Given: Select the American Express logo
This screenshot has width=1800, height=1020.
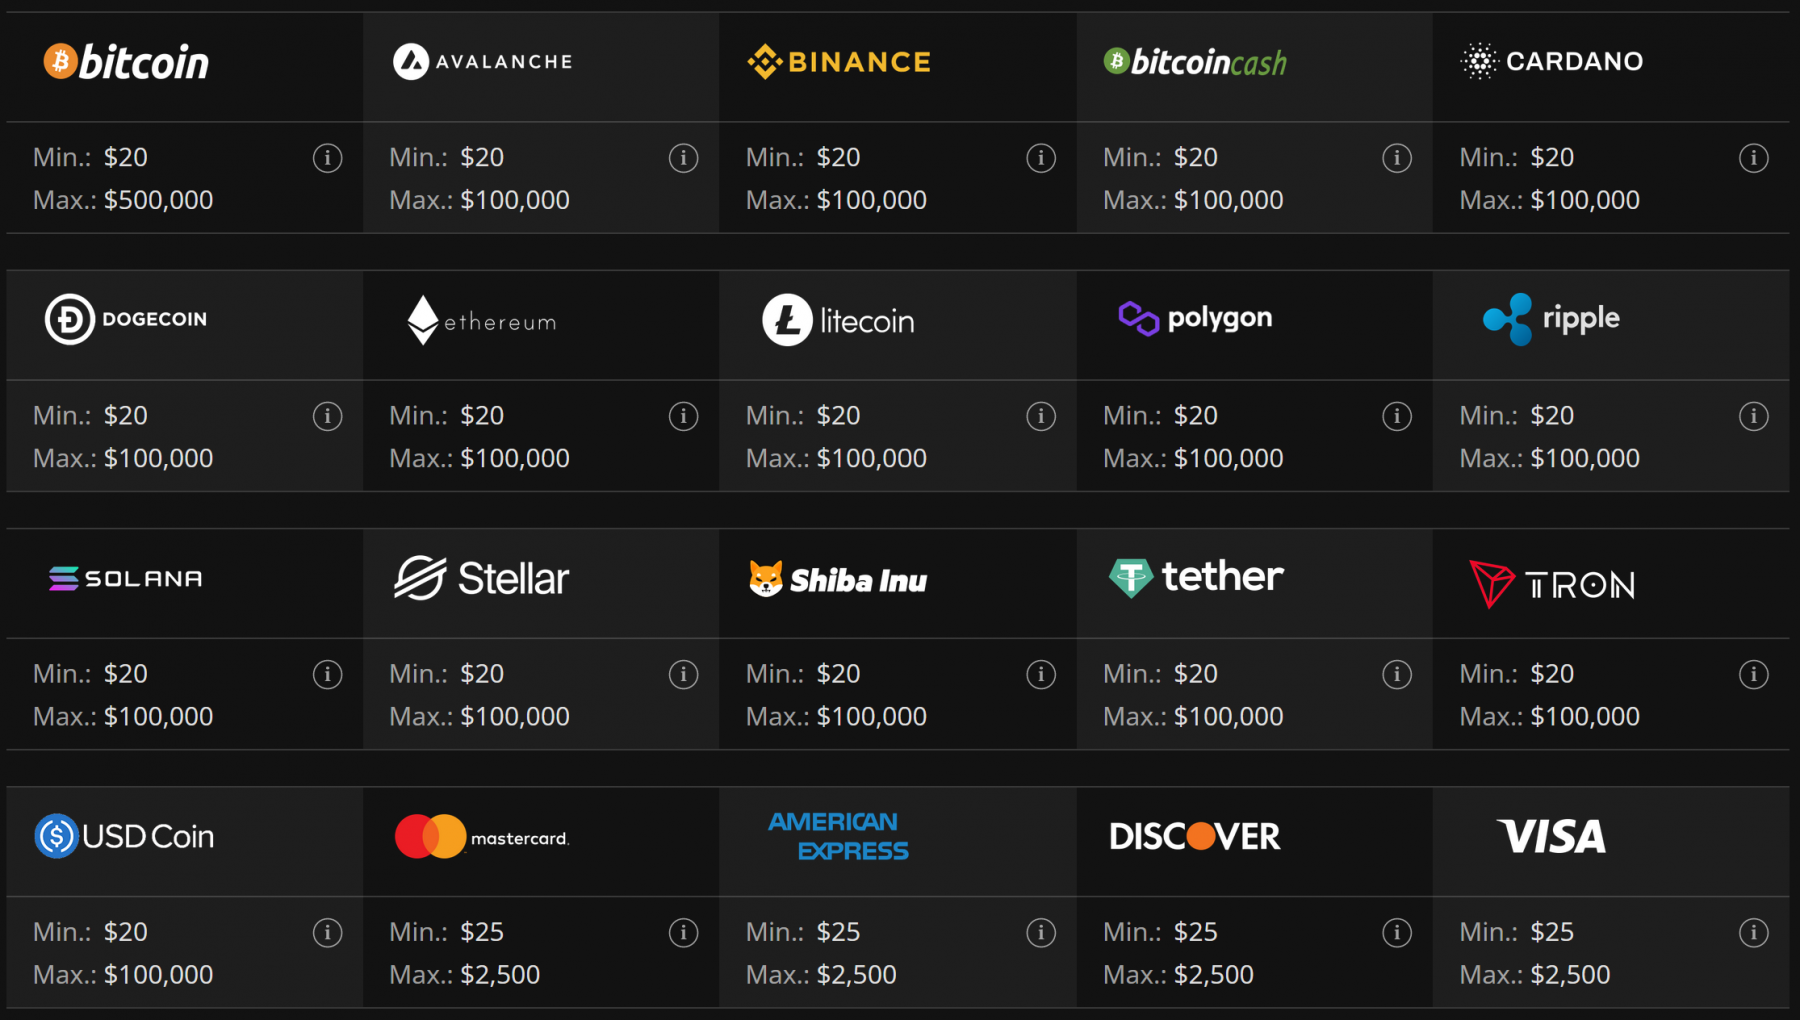Looking at the screenshot, I should click(839, 836).
